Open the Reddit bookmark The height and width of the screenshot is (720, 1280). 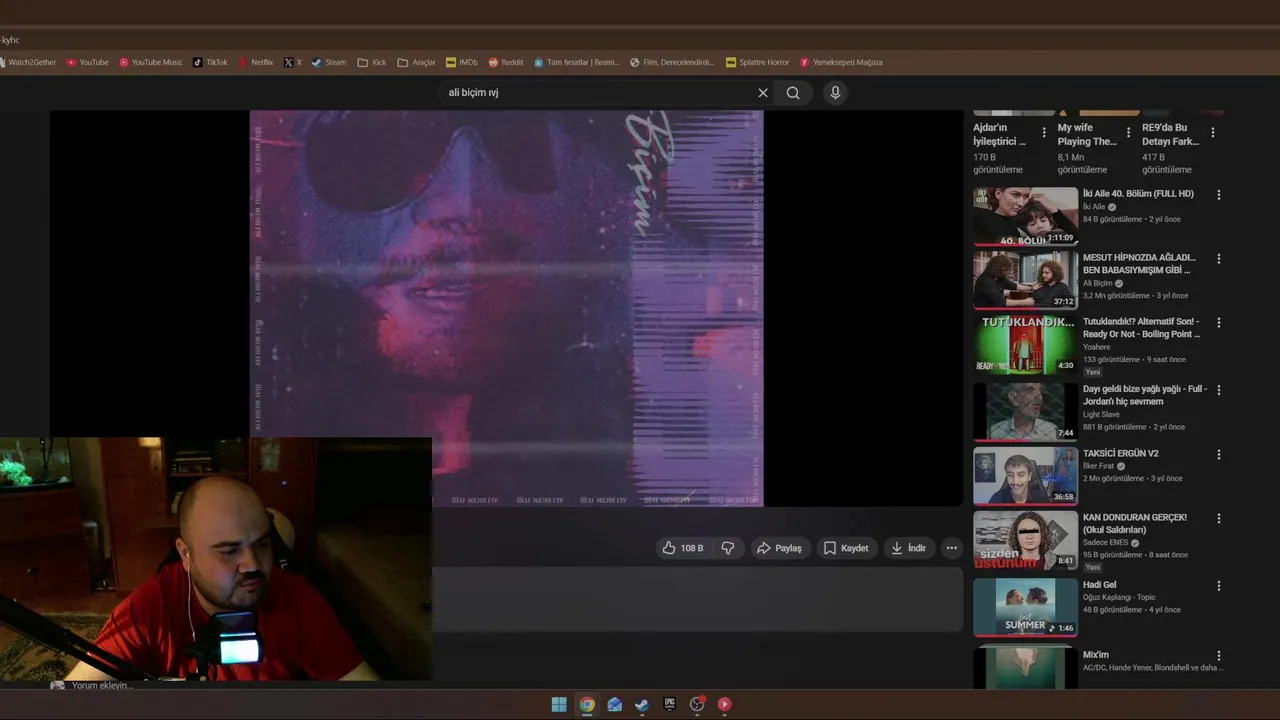click(505, 62)
